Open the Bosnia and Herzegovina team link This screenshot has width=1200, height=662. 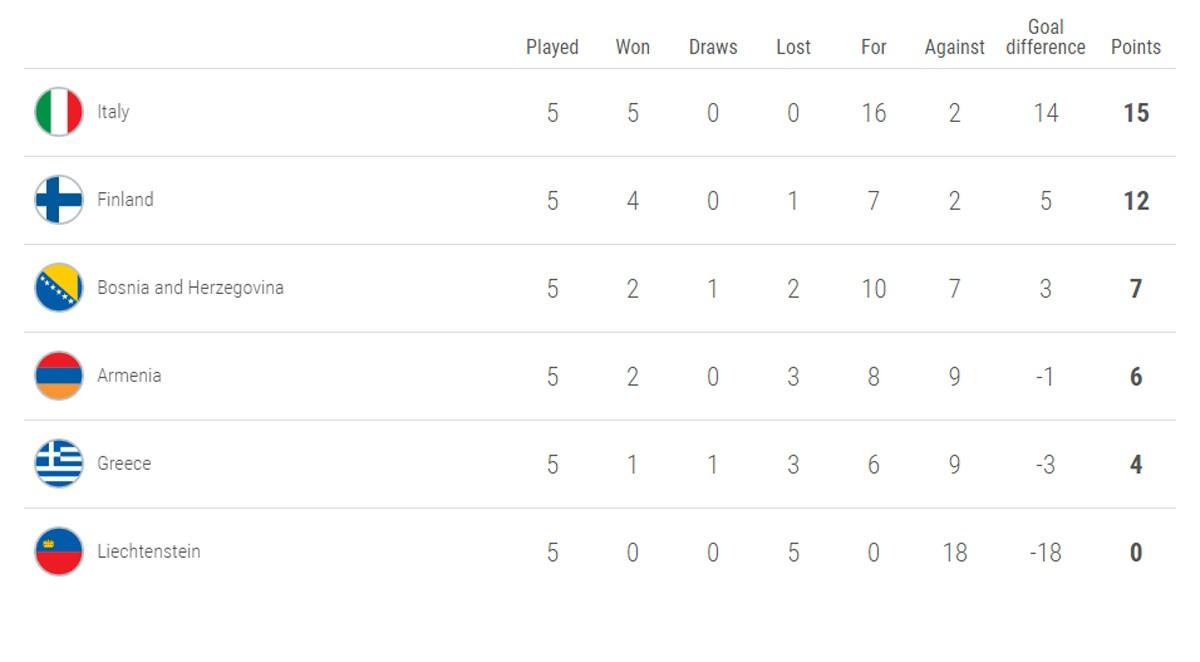pyautogui.click(x=190, y=288)
